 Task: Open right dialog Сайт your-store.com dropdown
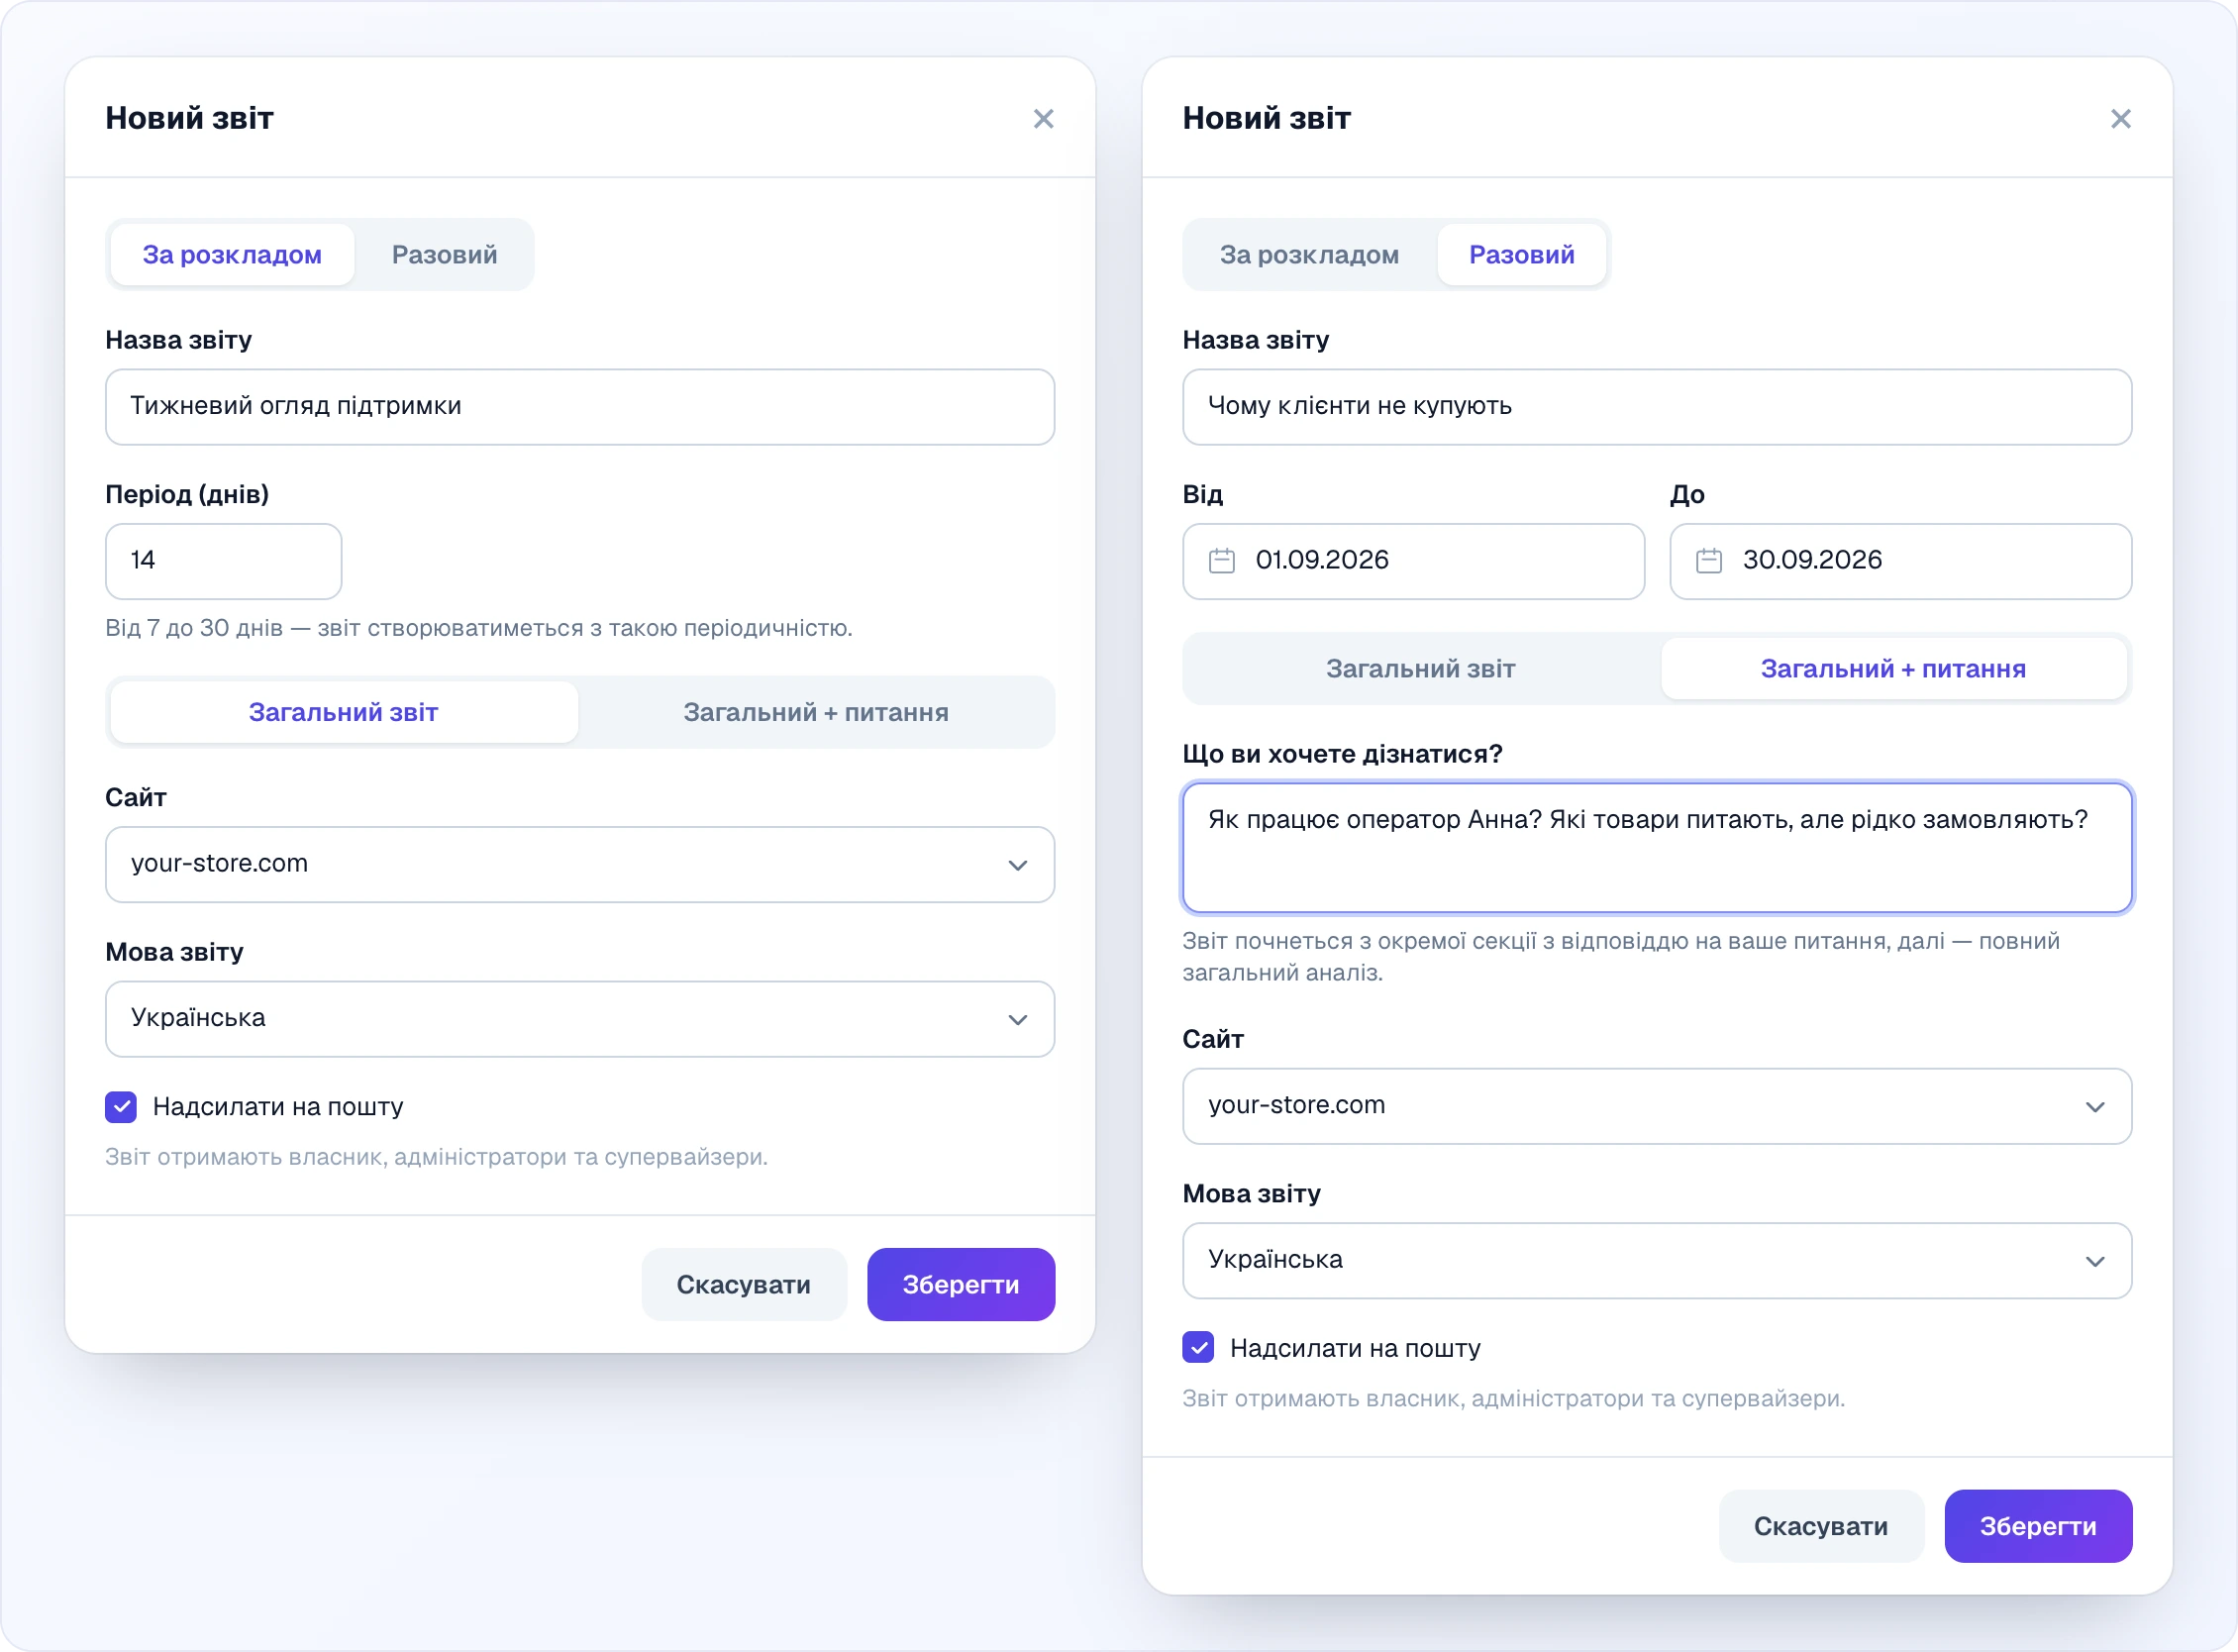pyautogui.click(x=1657, y=1106)
